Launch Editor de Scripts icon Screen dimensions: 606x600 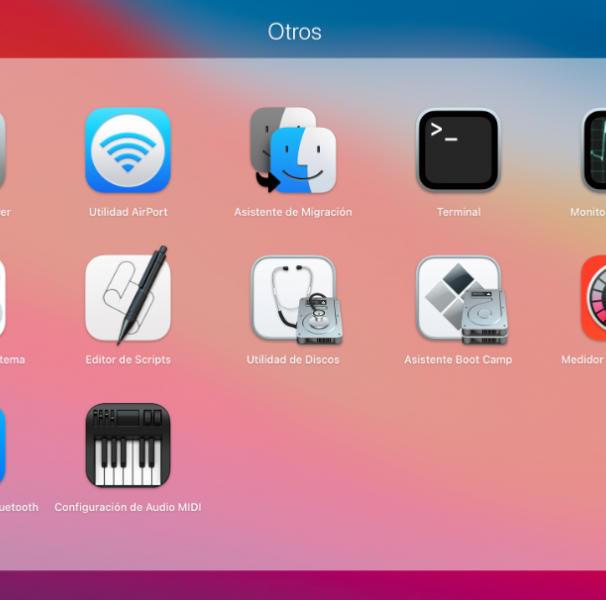pos(128,295)
